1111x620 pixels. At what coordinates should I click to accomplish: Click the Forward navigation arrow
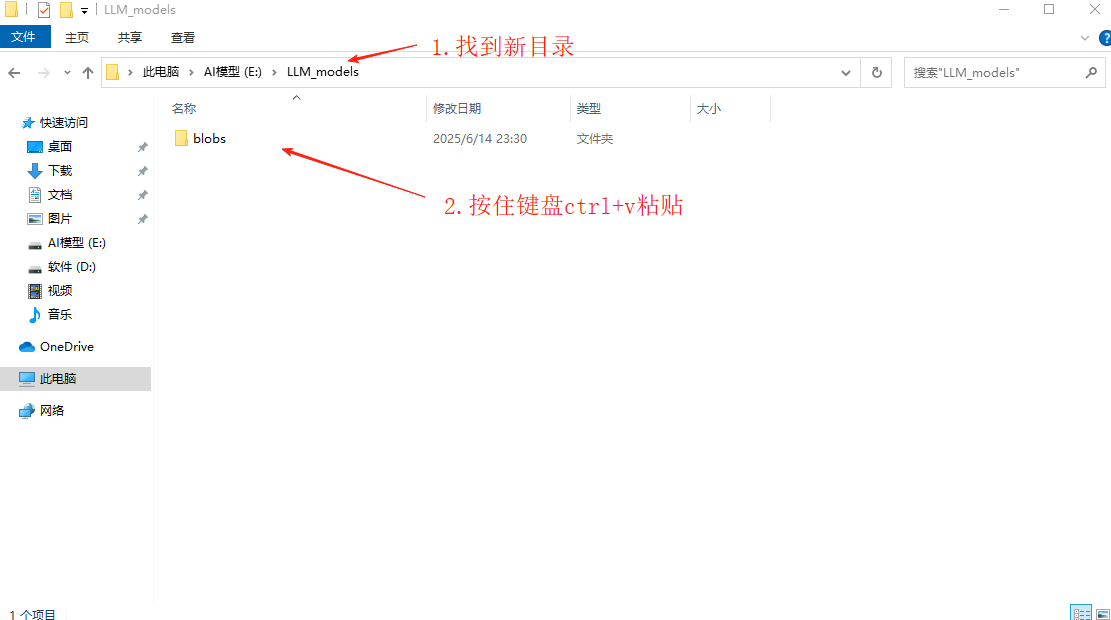pos(44,72)
